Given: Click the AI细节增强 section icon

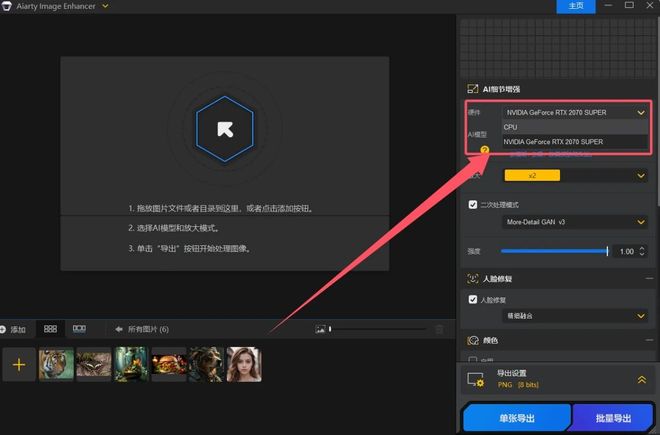Looking at the screenshot, I should tap(473, 89).
